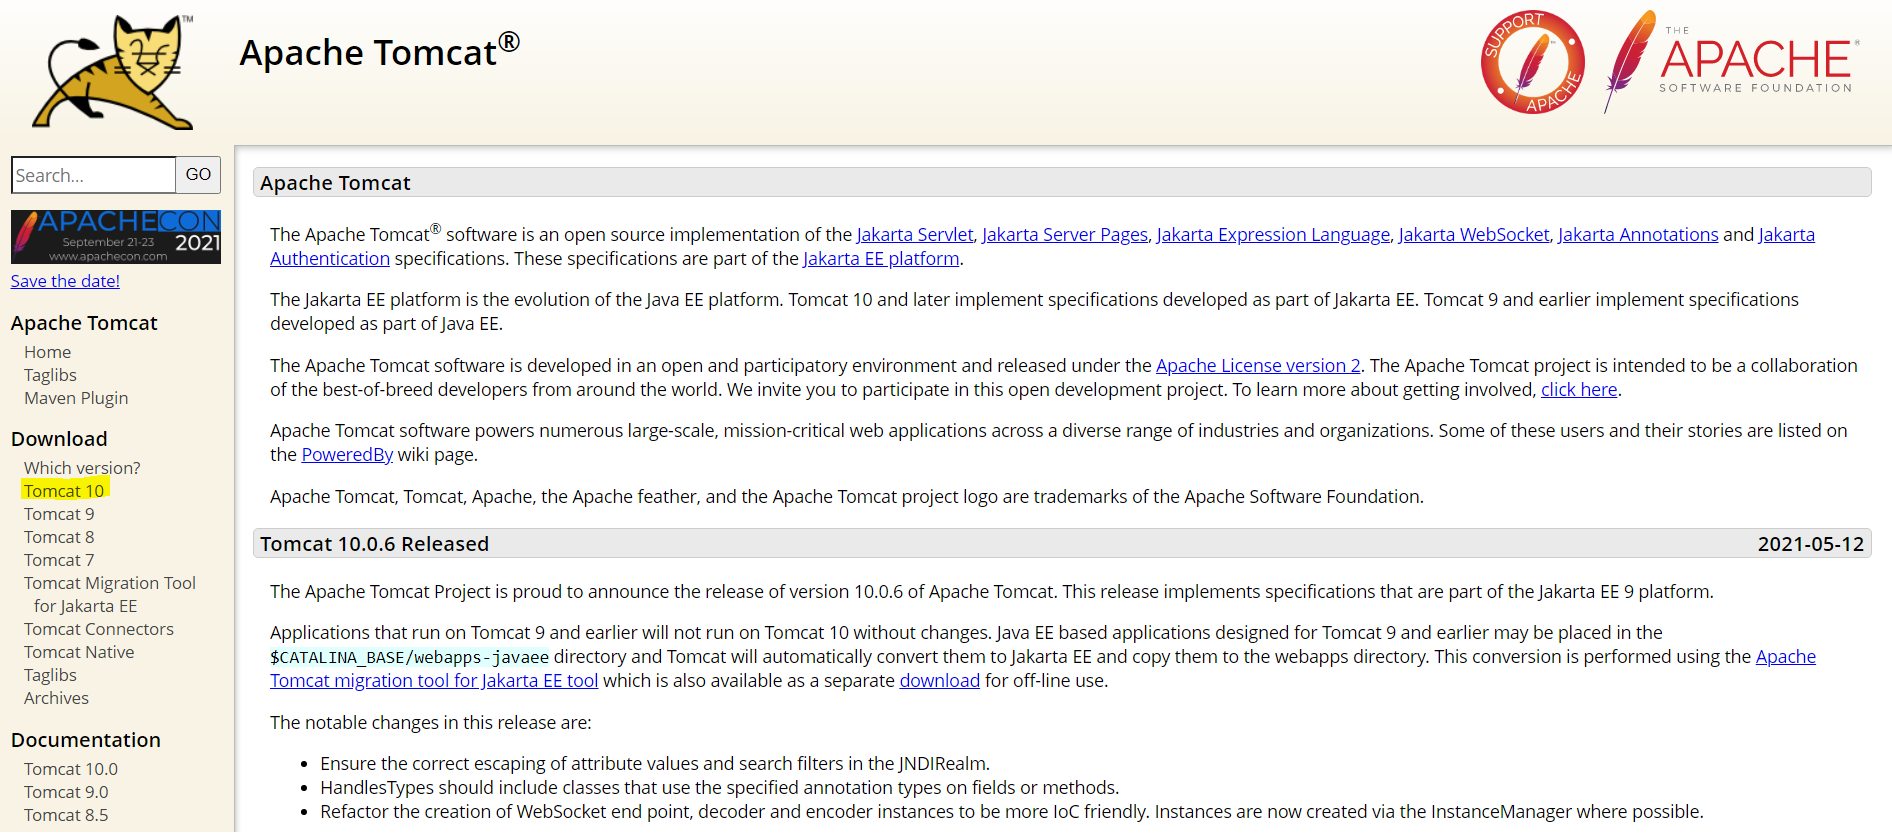
Task: Click the Support Apache round badge
Action: (1532, 62)
